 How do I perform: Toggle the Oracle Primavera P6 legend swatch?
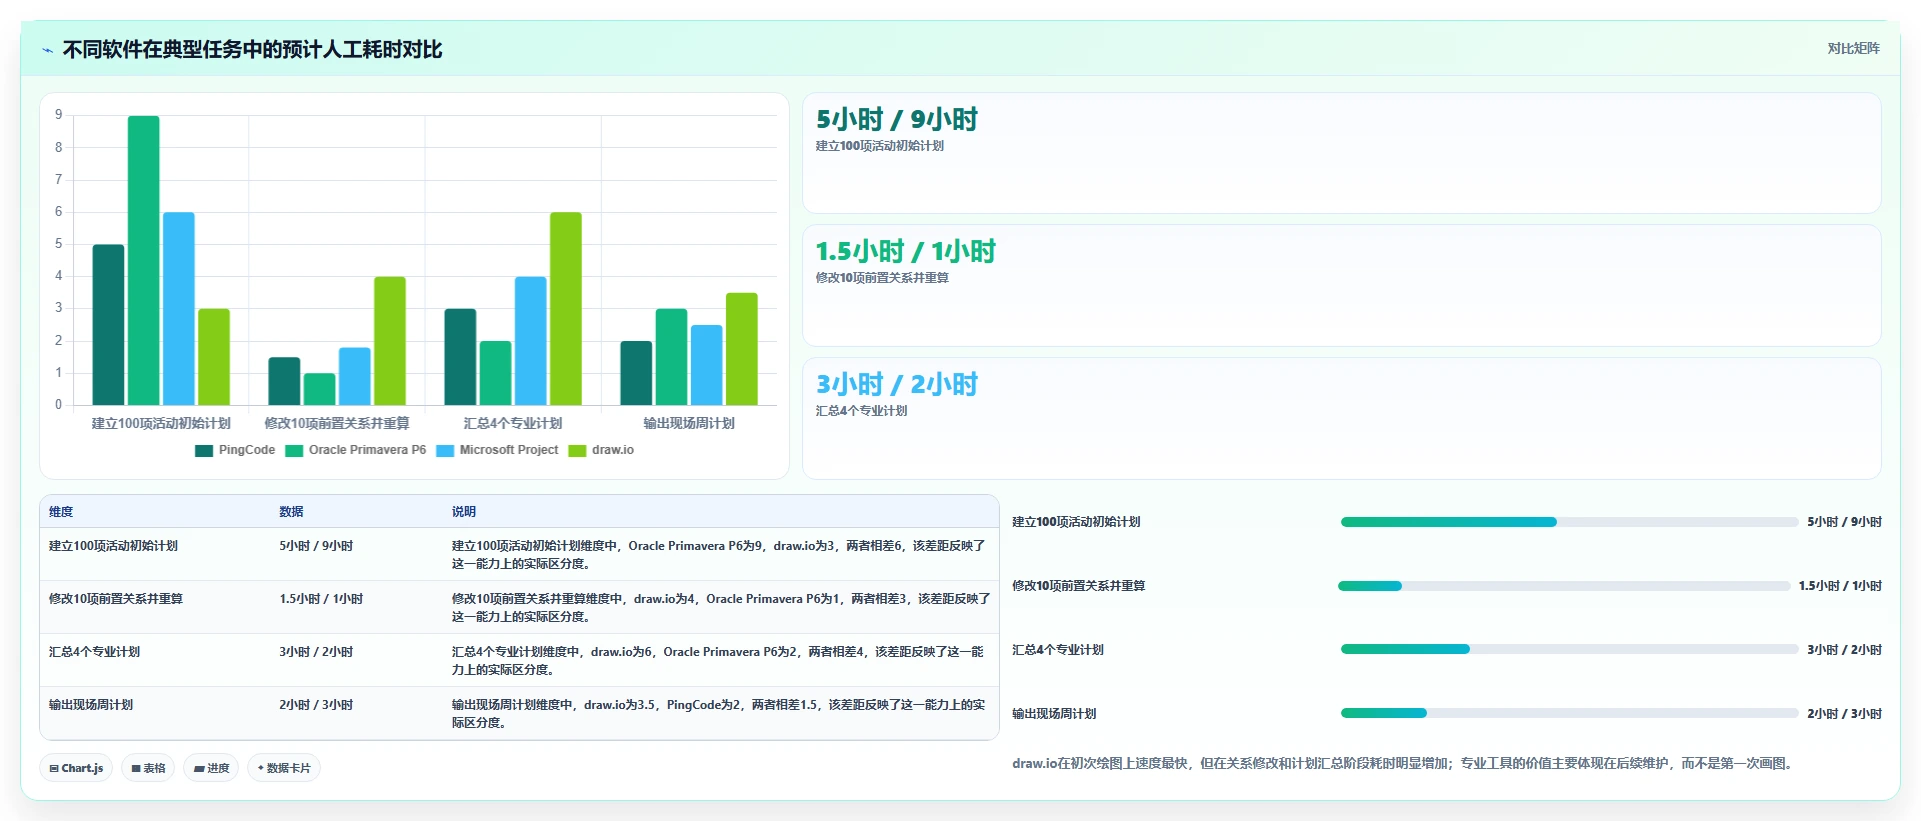[x=294, y=450]
